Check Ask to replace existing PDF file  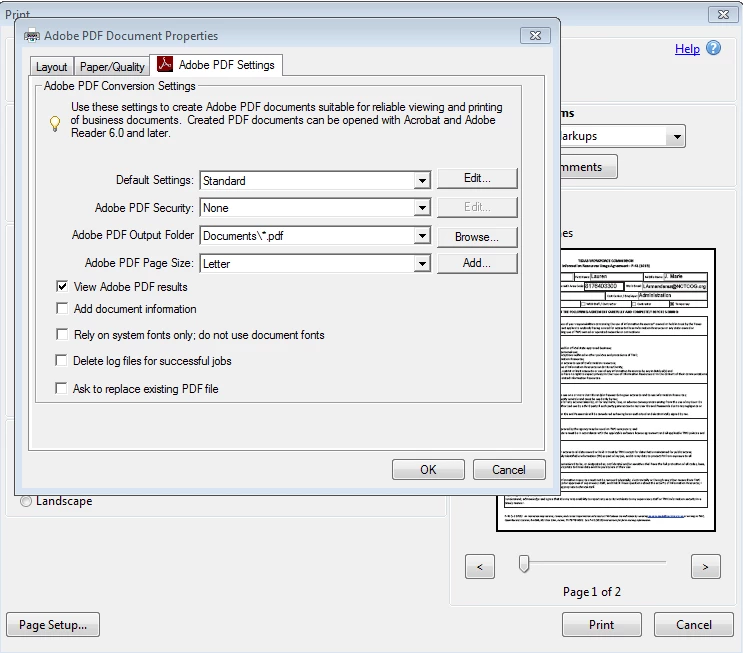point(61,389)
